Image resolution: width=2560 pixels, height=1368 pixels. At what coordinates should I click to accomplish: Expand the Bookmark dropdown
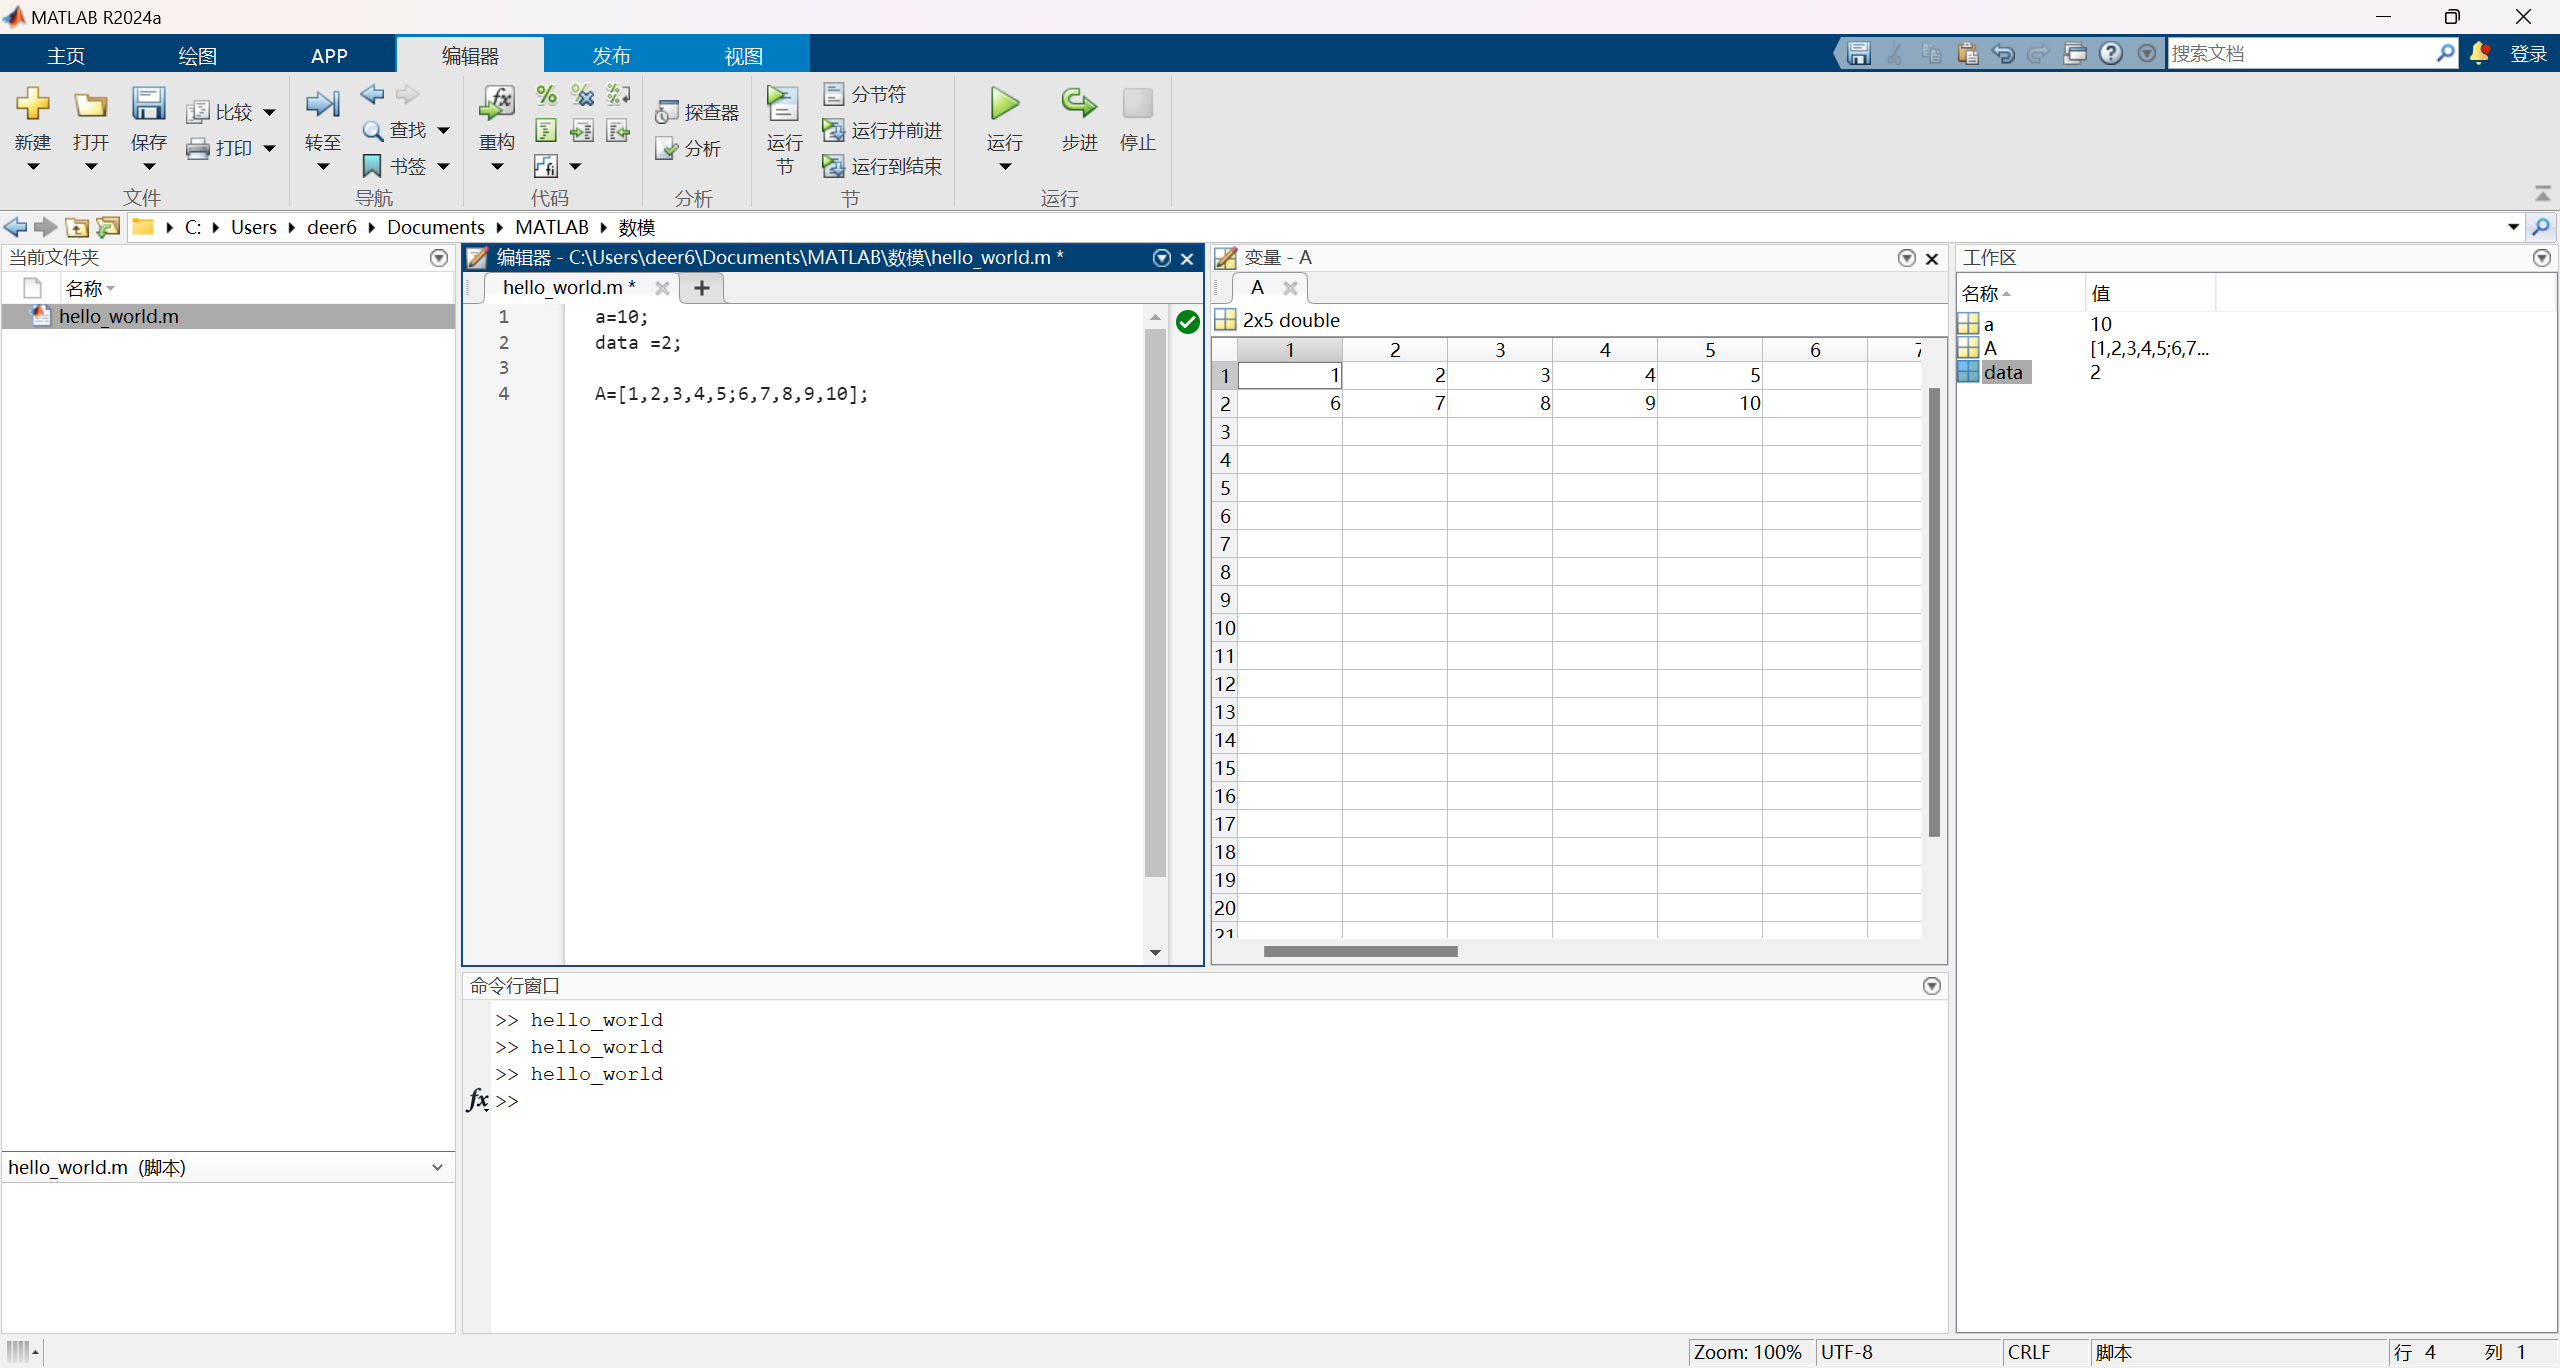pyautogui.click(x=444, y=166)
